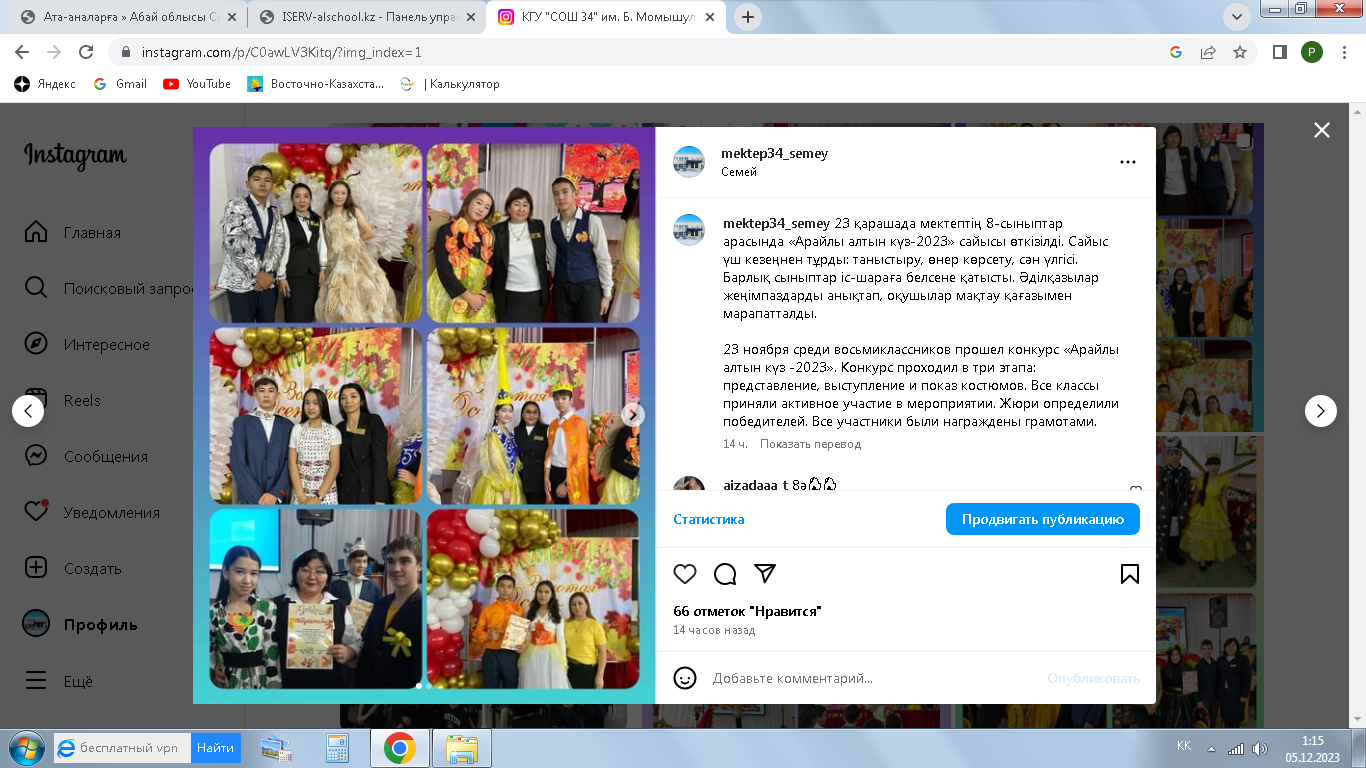Viewport: 1366px width, 768px height.
Task: Click the Опубликовать comment button
Action: [1094, 678]
